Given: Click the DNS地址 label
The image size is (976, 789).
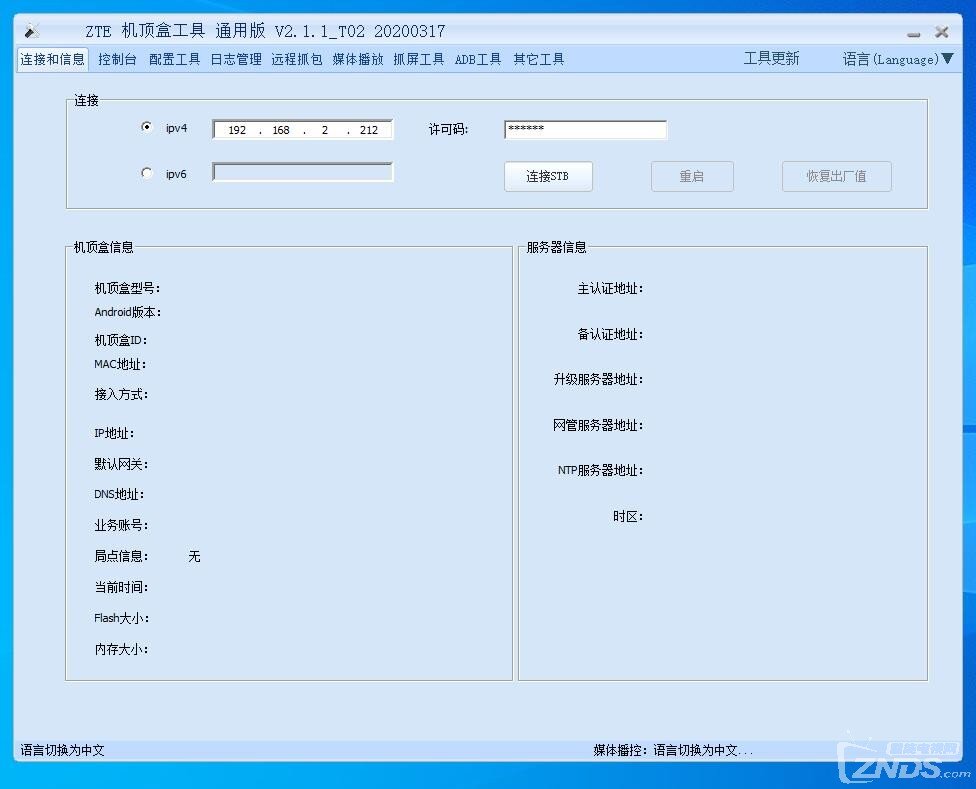Looking at the screenshot, I should pos(119,495).
